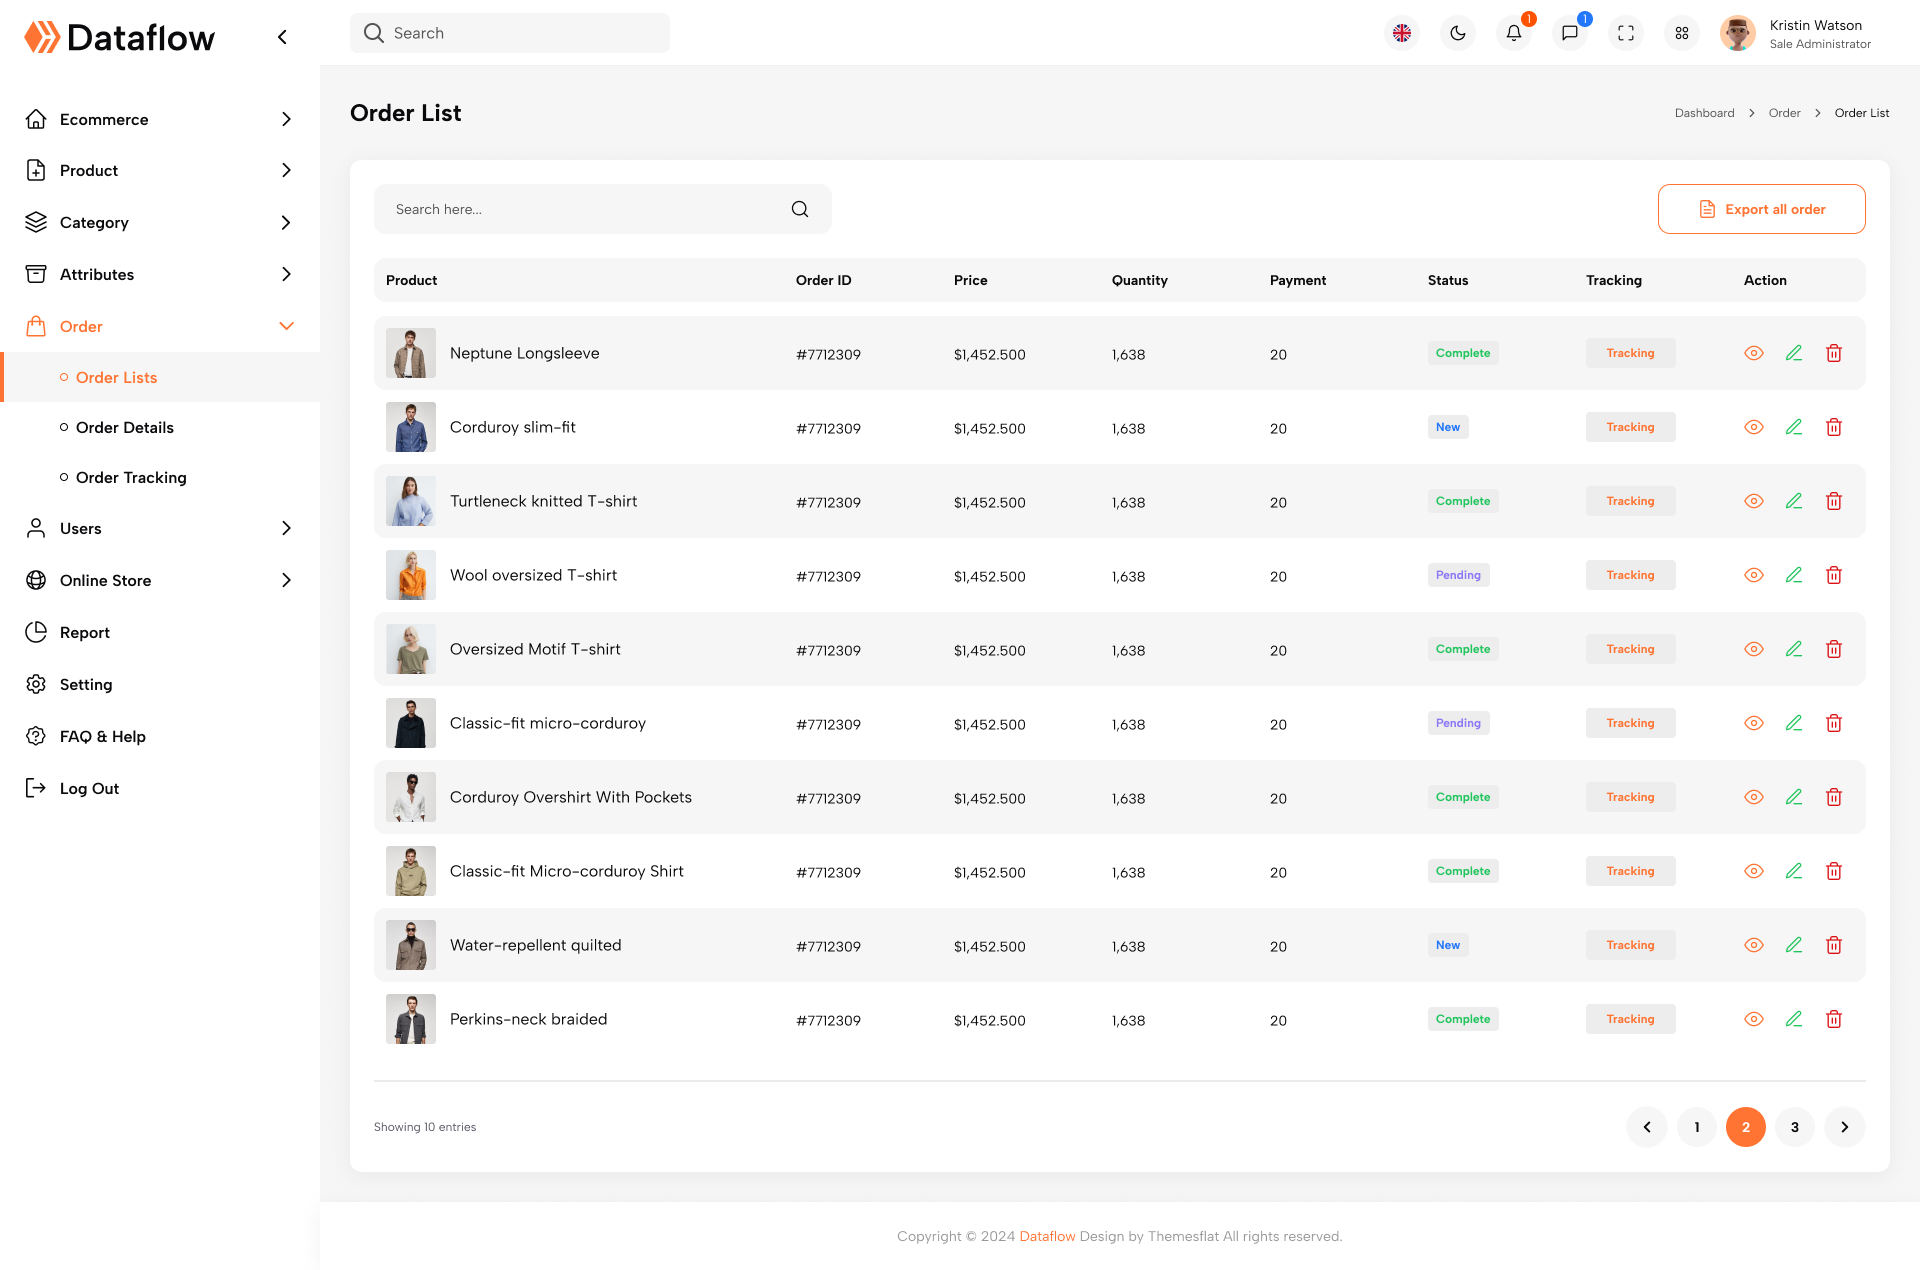Show details of Oversized Motif T-shirt order
This screenshot has width=1920, height=1270.
click(x=1753, y=649)
